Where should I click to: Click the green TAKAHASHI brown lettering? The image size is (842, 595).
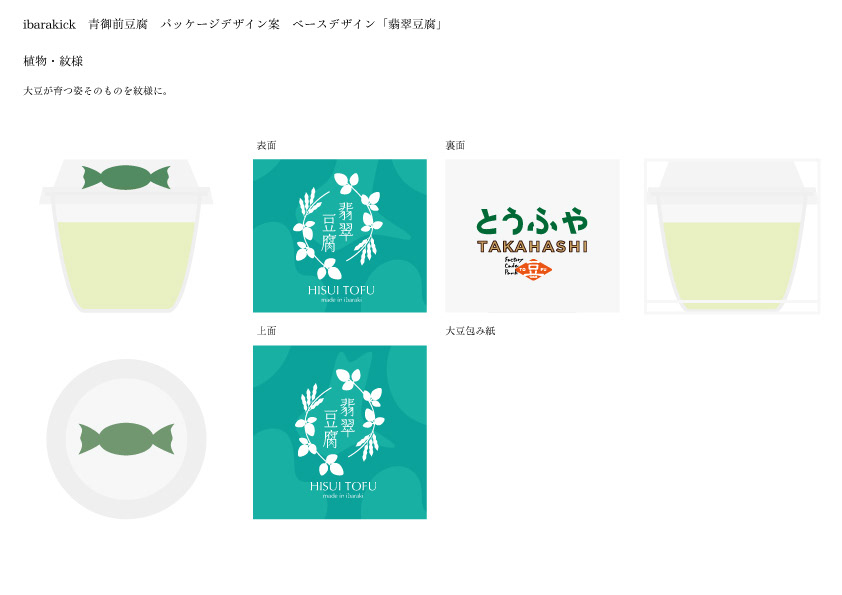pyautogui.click(x=532, y=246)
